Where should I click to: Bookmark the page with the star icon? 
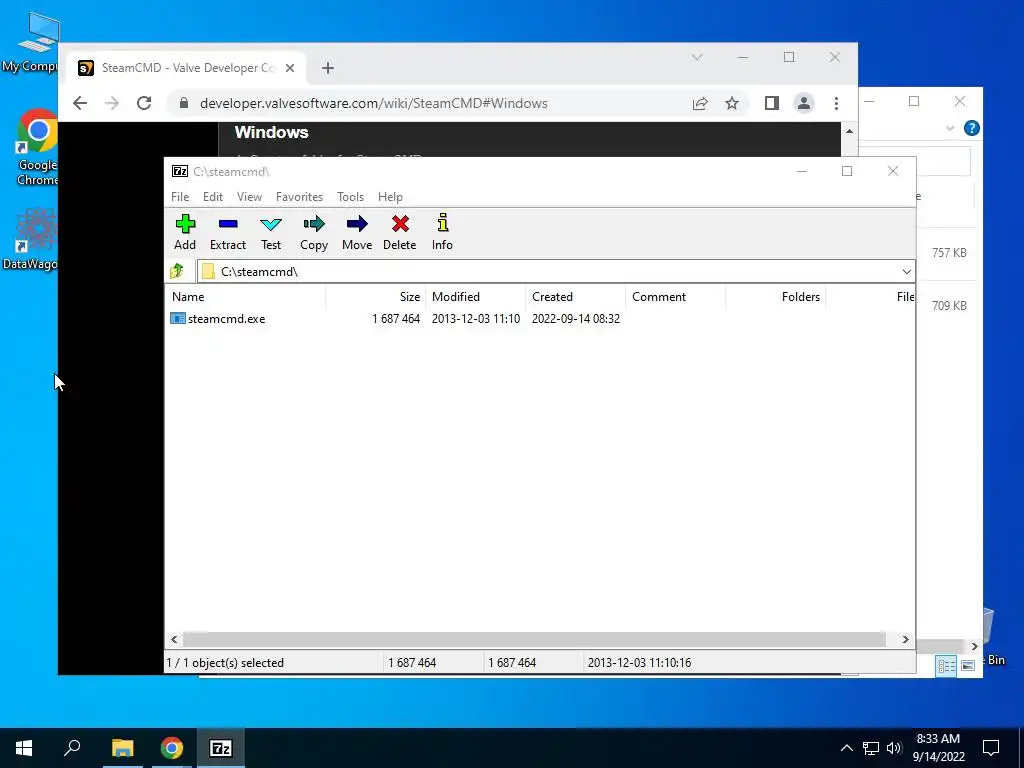(x=732, y=103)
